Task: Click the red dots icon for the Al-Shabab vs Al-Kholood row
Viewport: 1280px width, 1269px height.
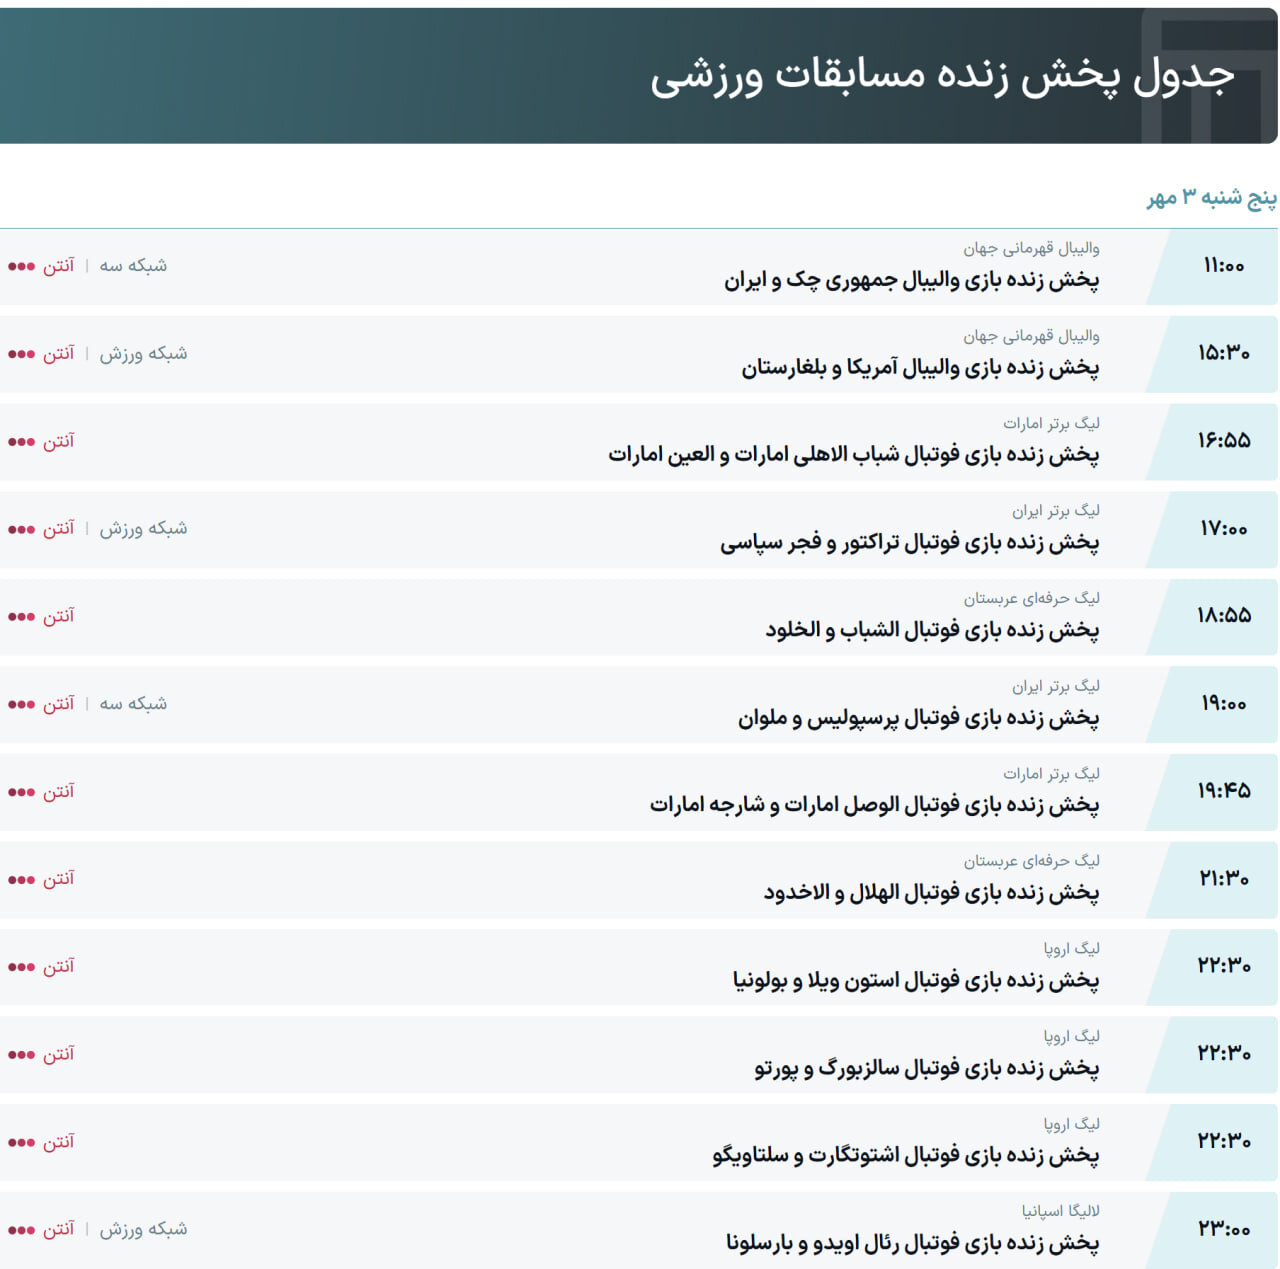Action: (x=21, y=616)
